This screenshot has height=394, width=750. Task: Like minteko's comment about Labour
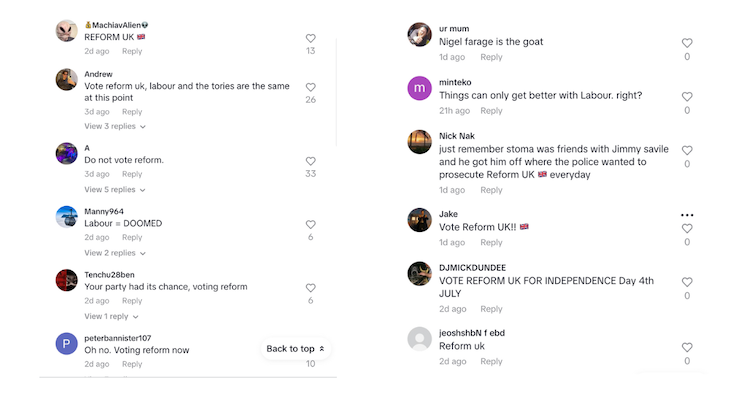pyautogui.click(x=687, y=97)
